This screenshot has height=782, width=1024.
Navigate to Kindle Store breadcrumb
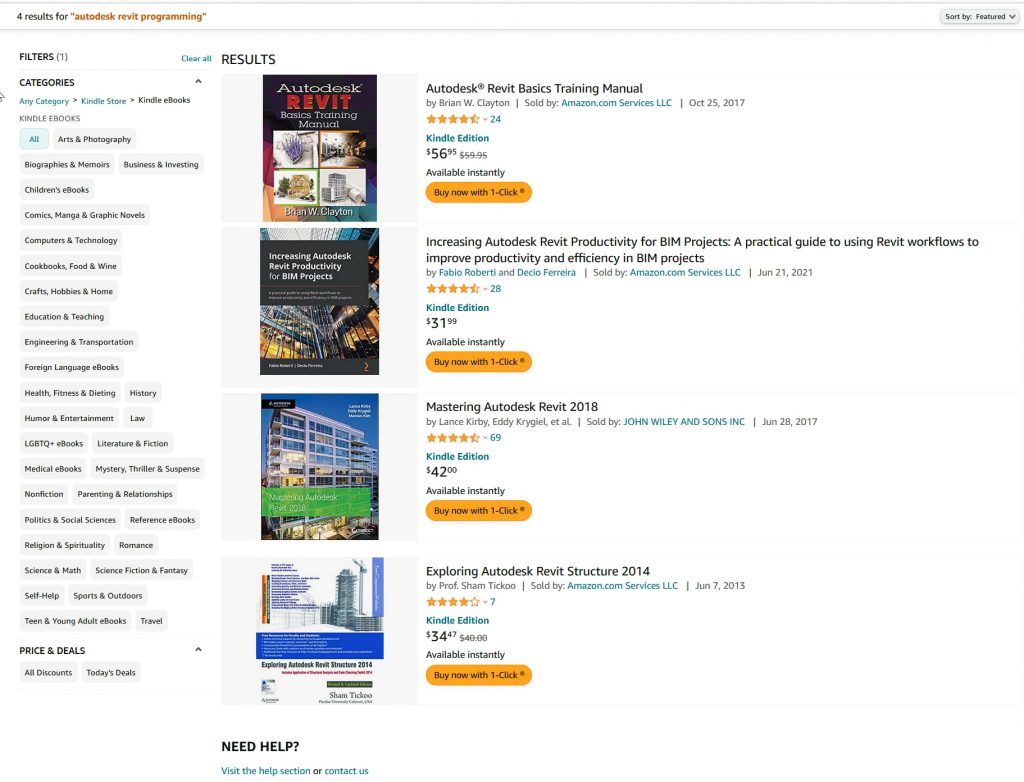104,100
